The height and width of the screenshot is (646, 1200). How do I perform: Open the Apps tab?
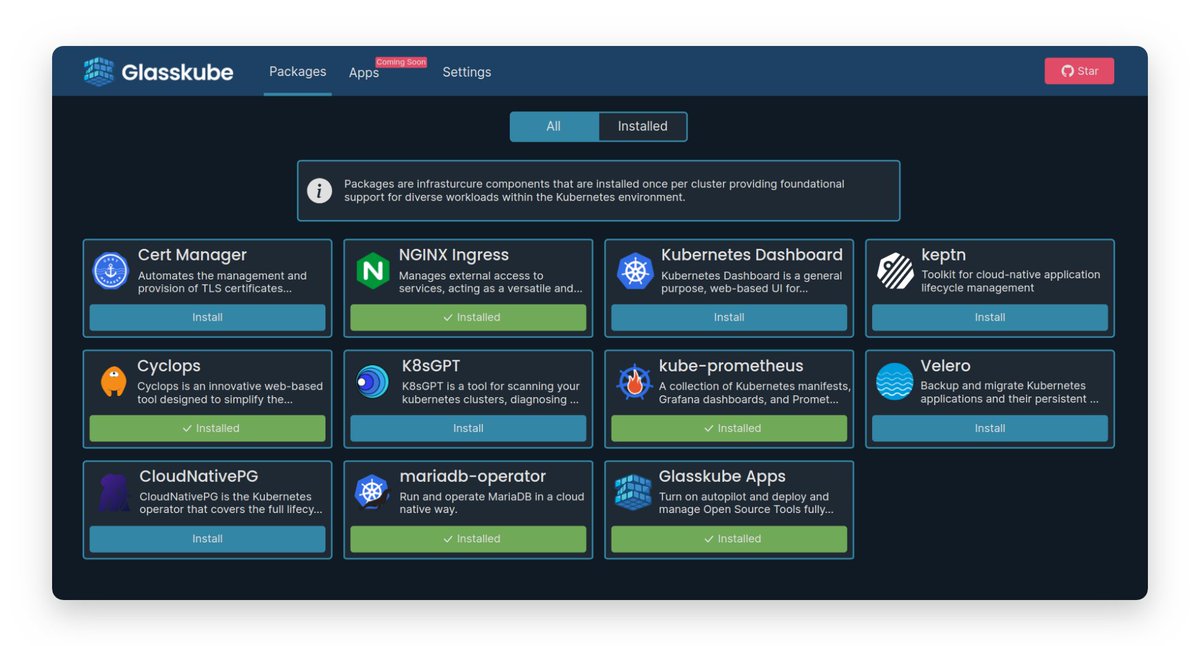click(x=364, y=73)
